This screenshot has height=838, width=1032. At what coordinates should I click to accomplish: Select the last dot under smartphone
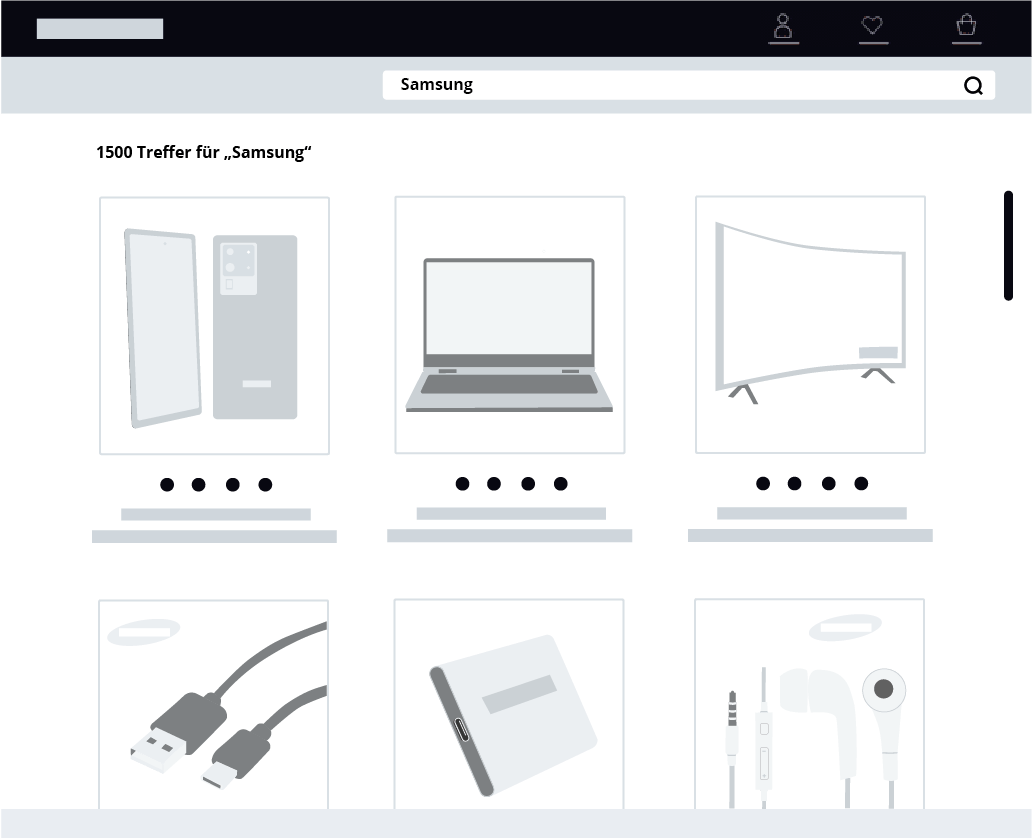click(265, 484)
